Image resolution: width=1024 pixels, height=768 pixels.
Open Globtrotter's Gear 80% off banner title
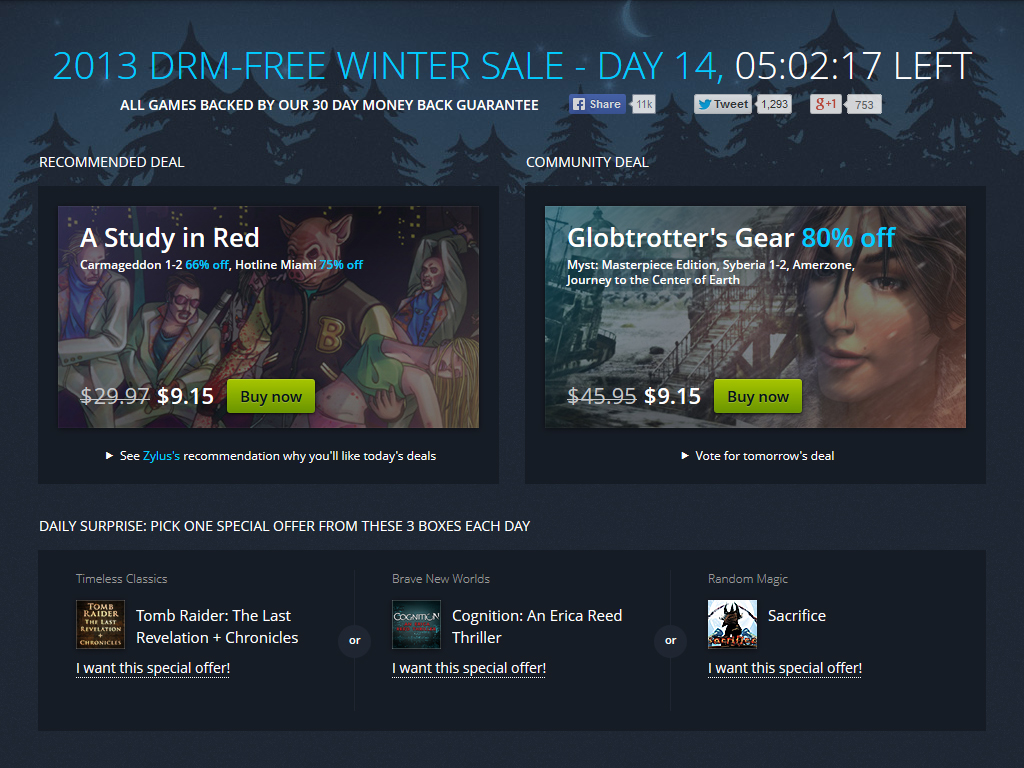tap(731, 238)
